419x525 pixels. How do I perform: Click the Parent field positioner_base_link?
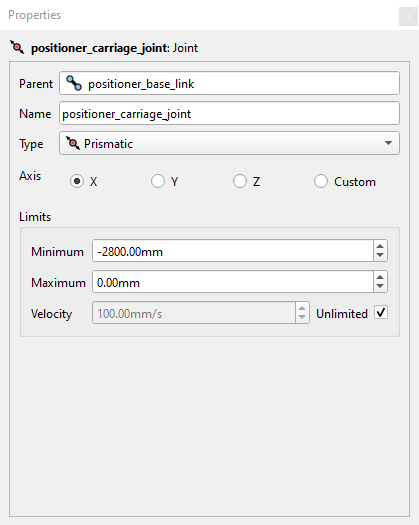[x=229, y=83]
